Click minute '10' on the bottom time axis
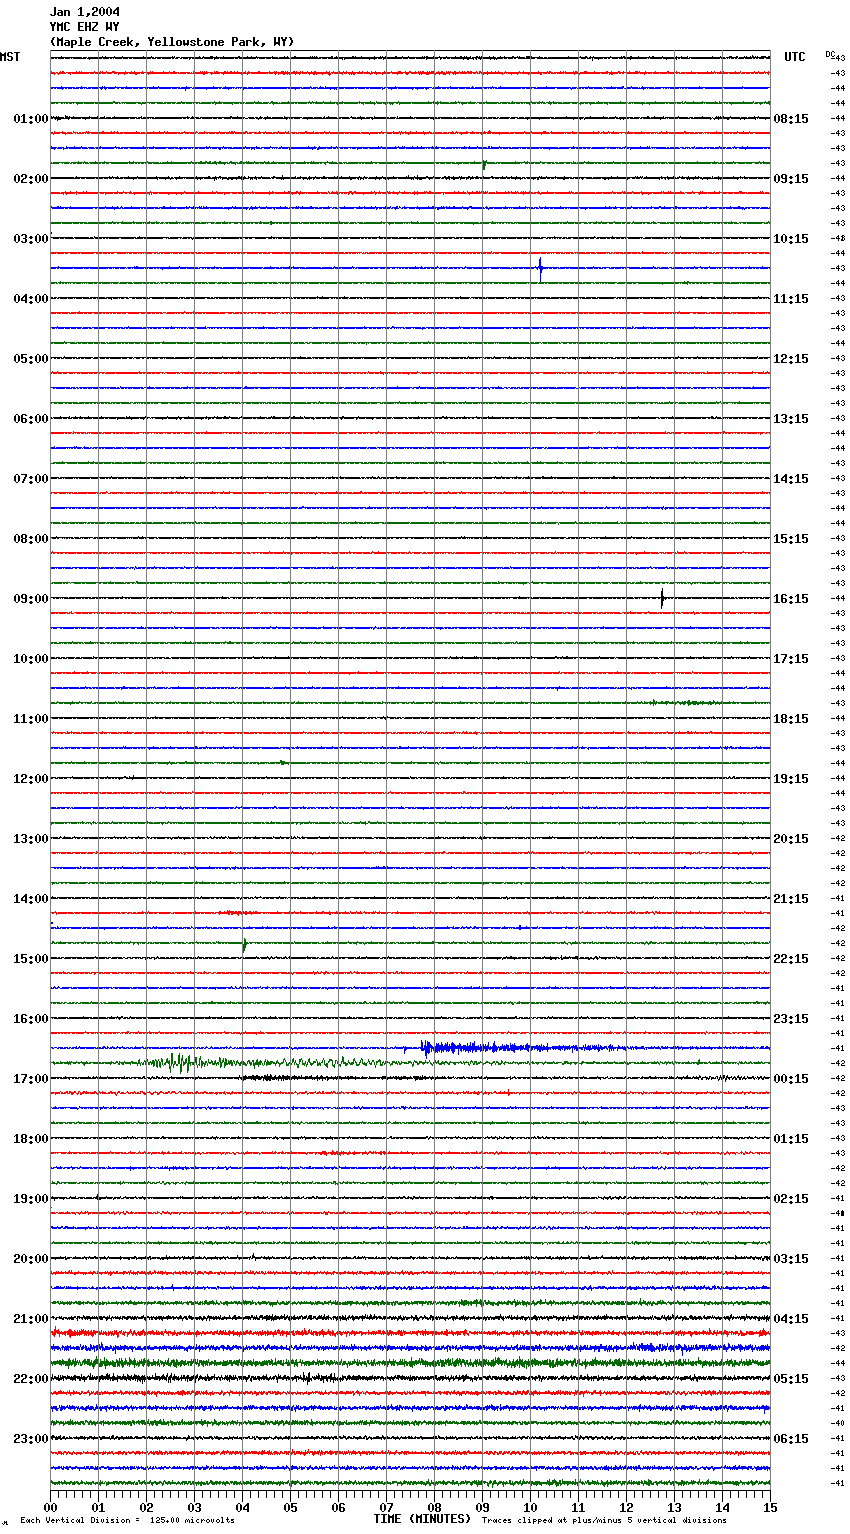850x1534 pixels. tap(530, 1507)
